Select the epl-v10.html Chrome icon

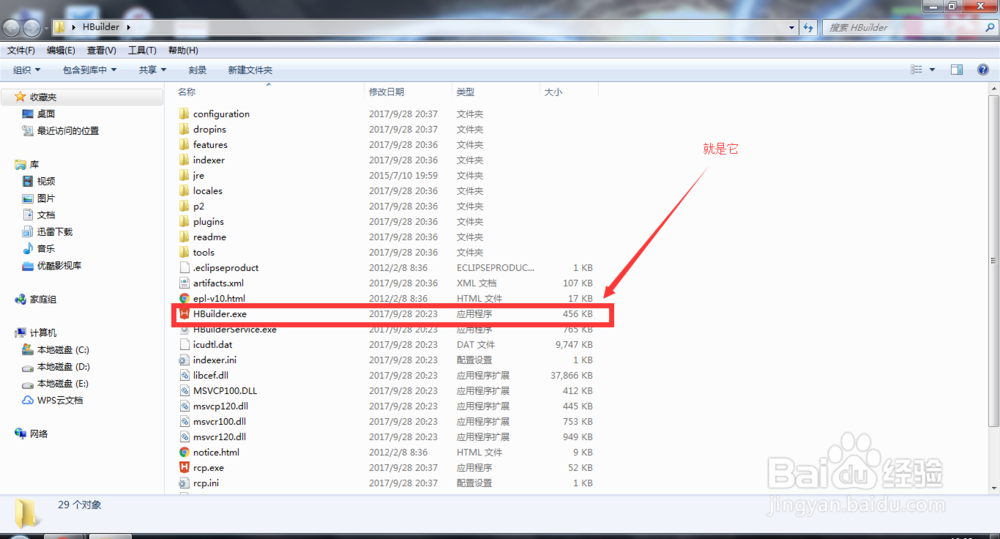pos(184,299)
